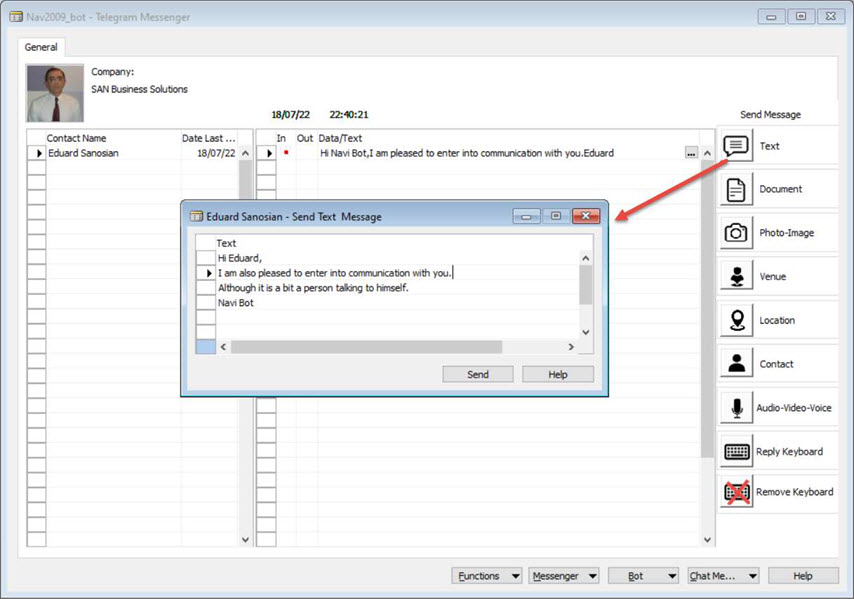Click the Out column header
This screenshot has width=854, height=599.
[304, 138]
